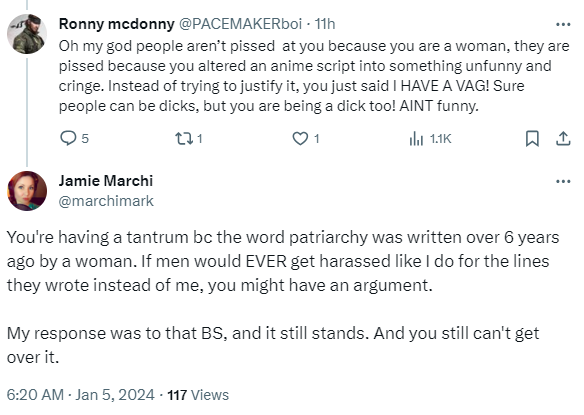Retweet Ronny mcdonny's post

pyautogui.click(x=184, y=139)
